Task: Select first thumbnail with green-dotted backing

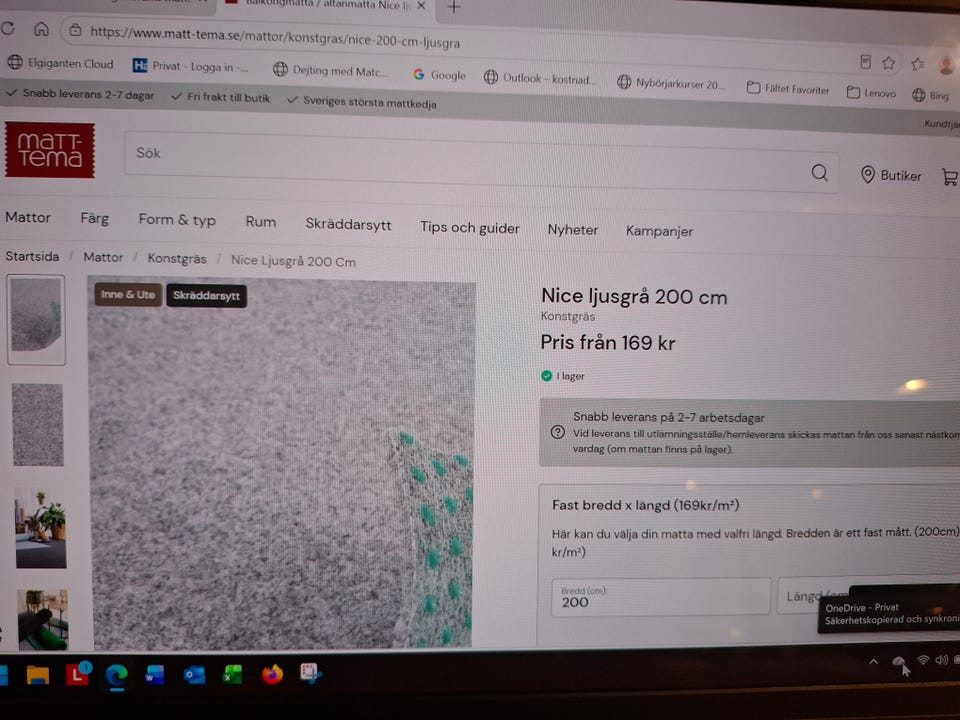Action: click(x=36, y=320)
